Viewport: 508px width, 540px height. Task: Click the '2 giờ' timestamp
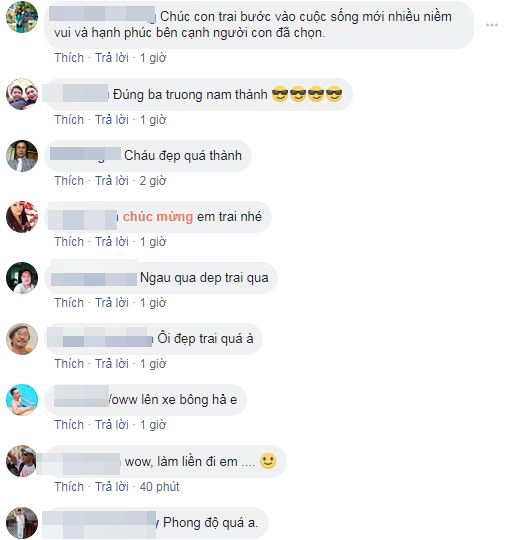pyautogui.click(x=153, y=181)
